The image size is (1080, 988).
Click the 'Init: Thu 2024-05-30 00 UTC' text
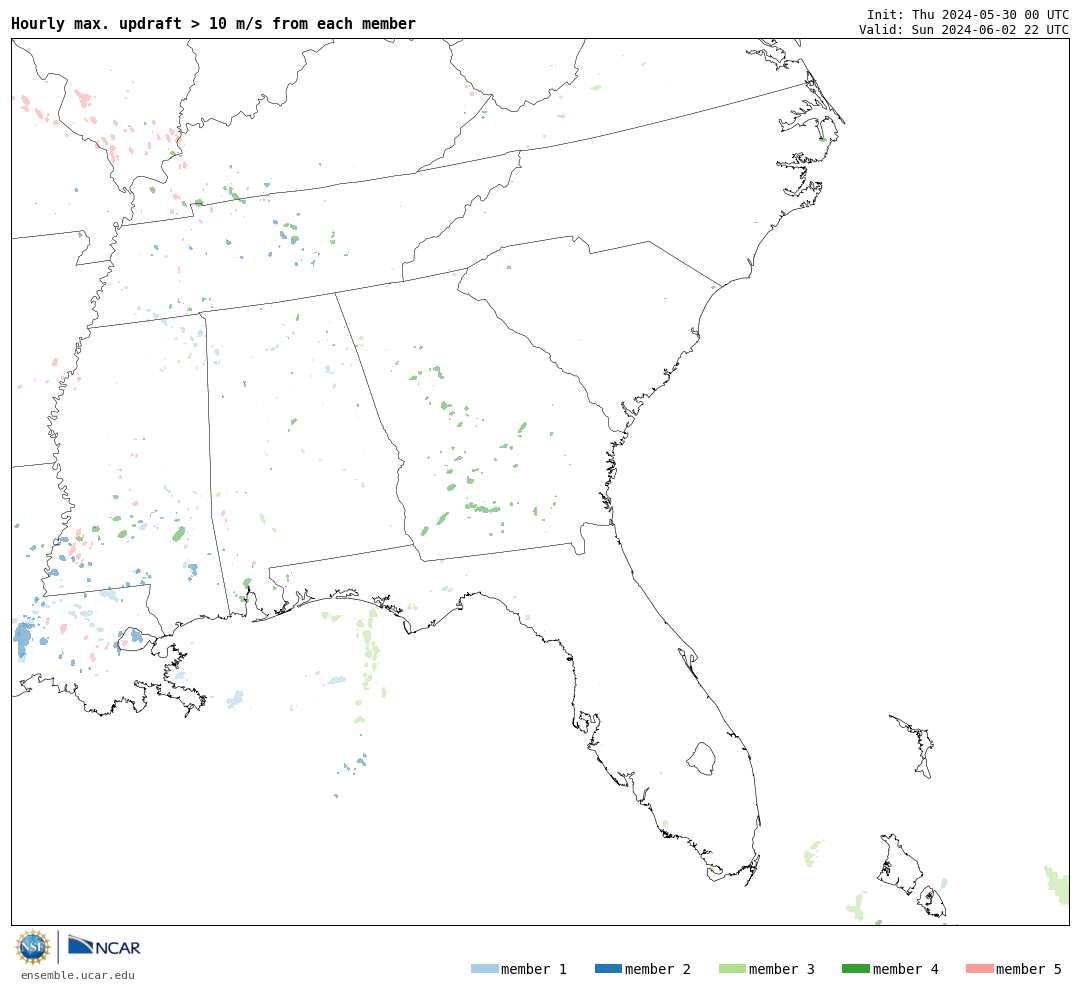coord(968,14)
